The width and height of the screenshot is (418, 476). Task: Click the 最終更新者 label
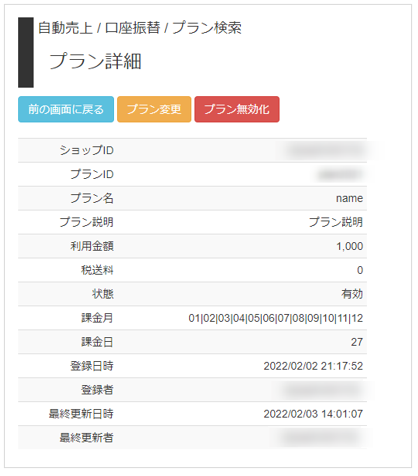pos(87,438)
